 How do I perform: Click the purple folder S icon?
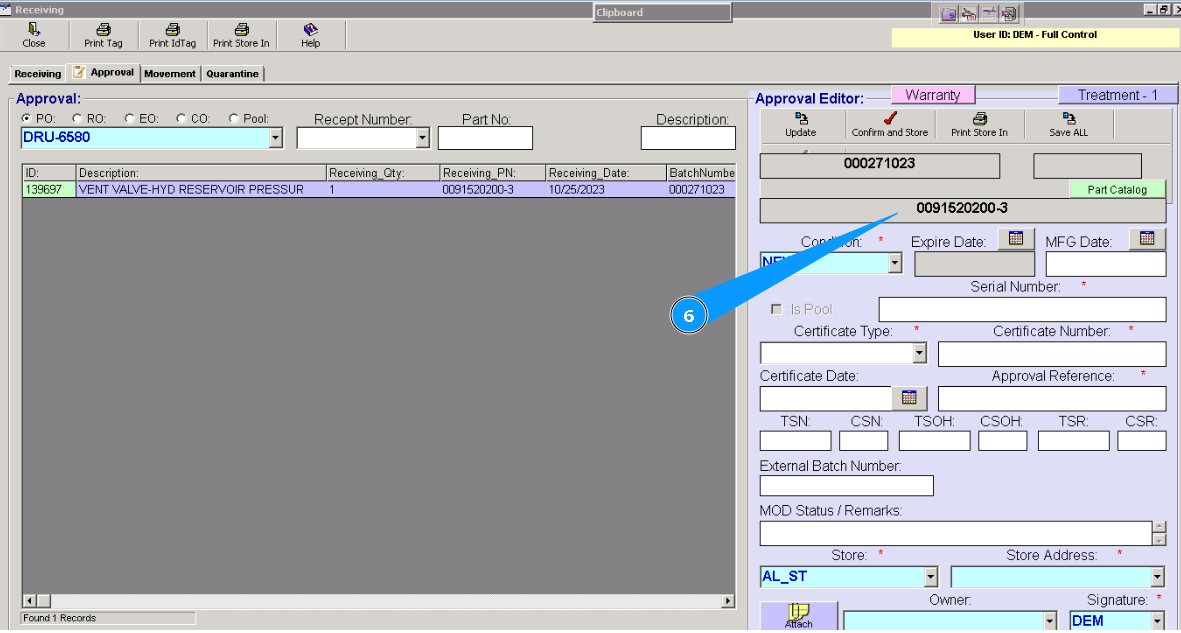pyautogui.click(x=949, y=14)
